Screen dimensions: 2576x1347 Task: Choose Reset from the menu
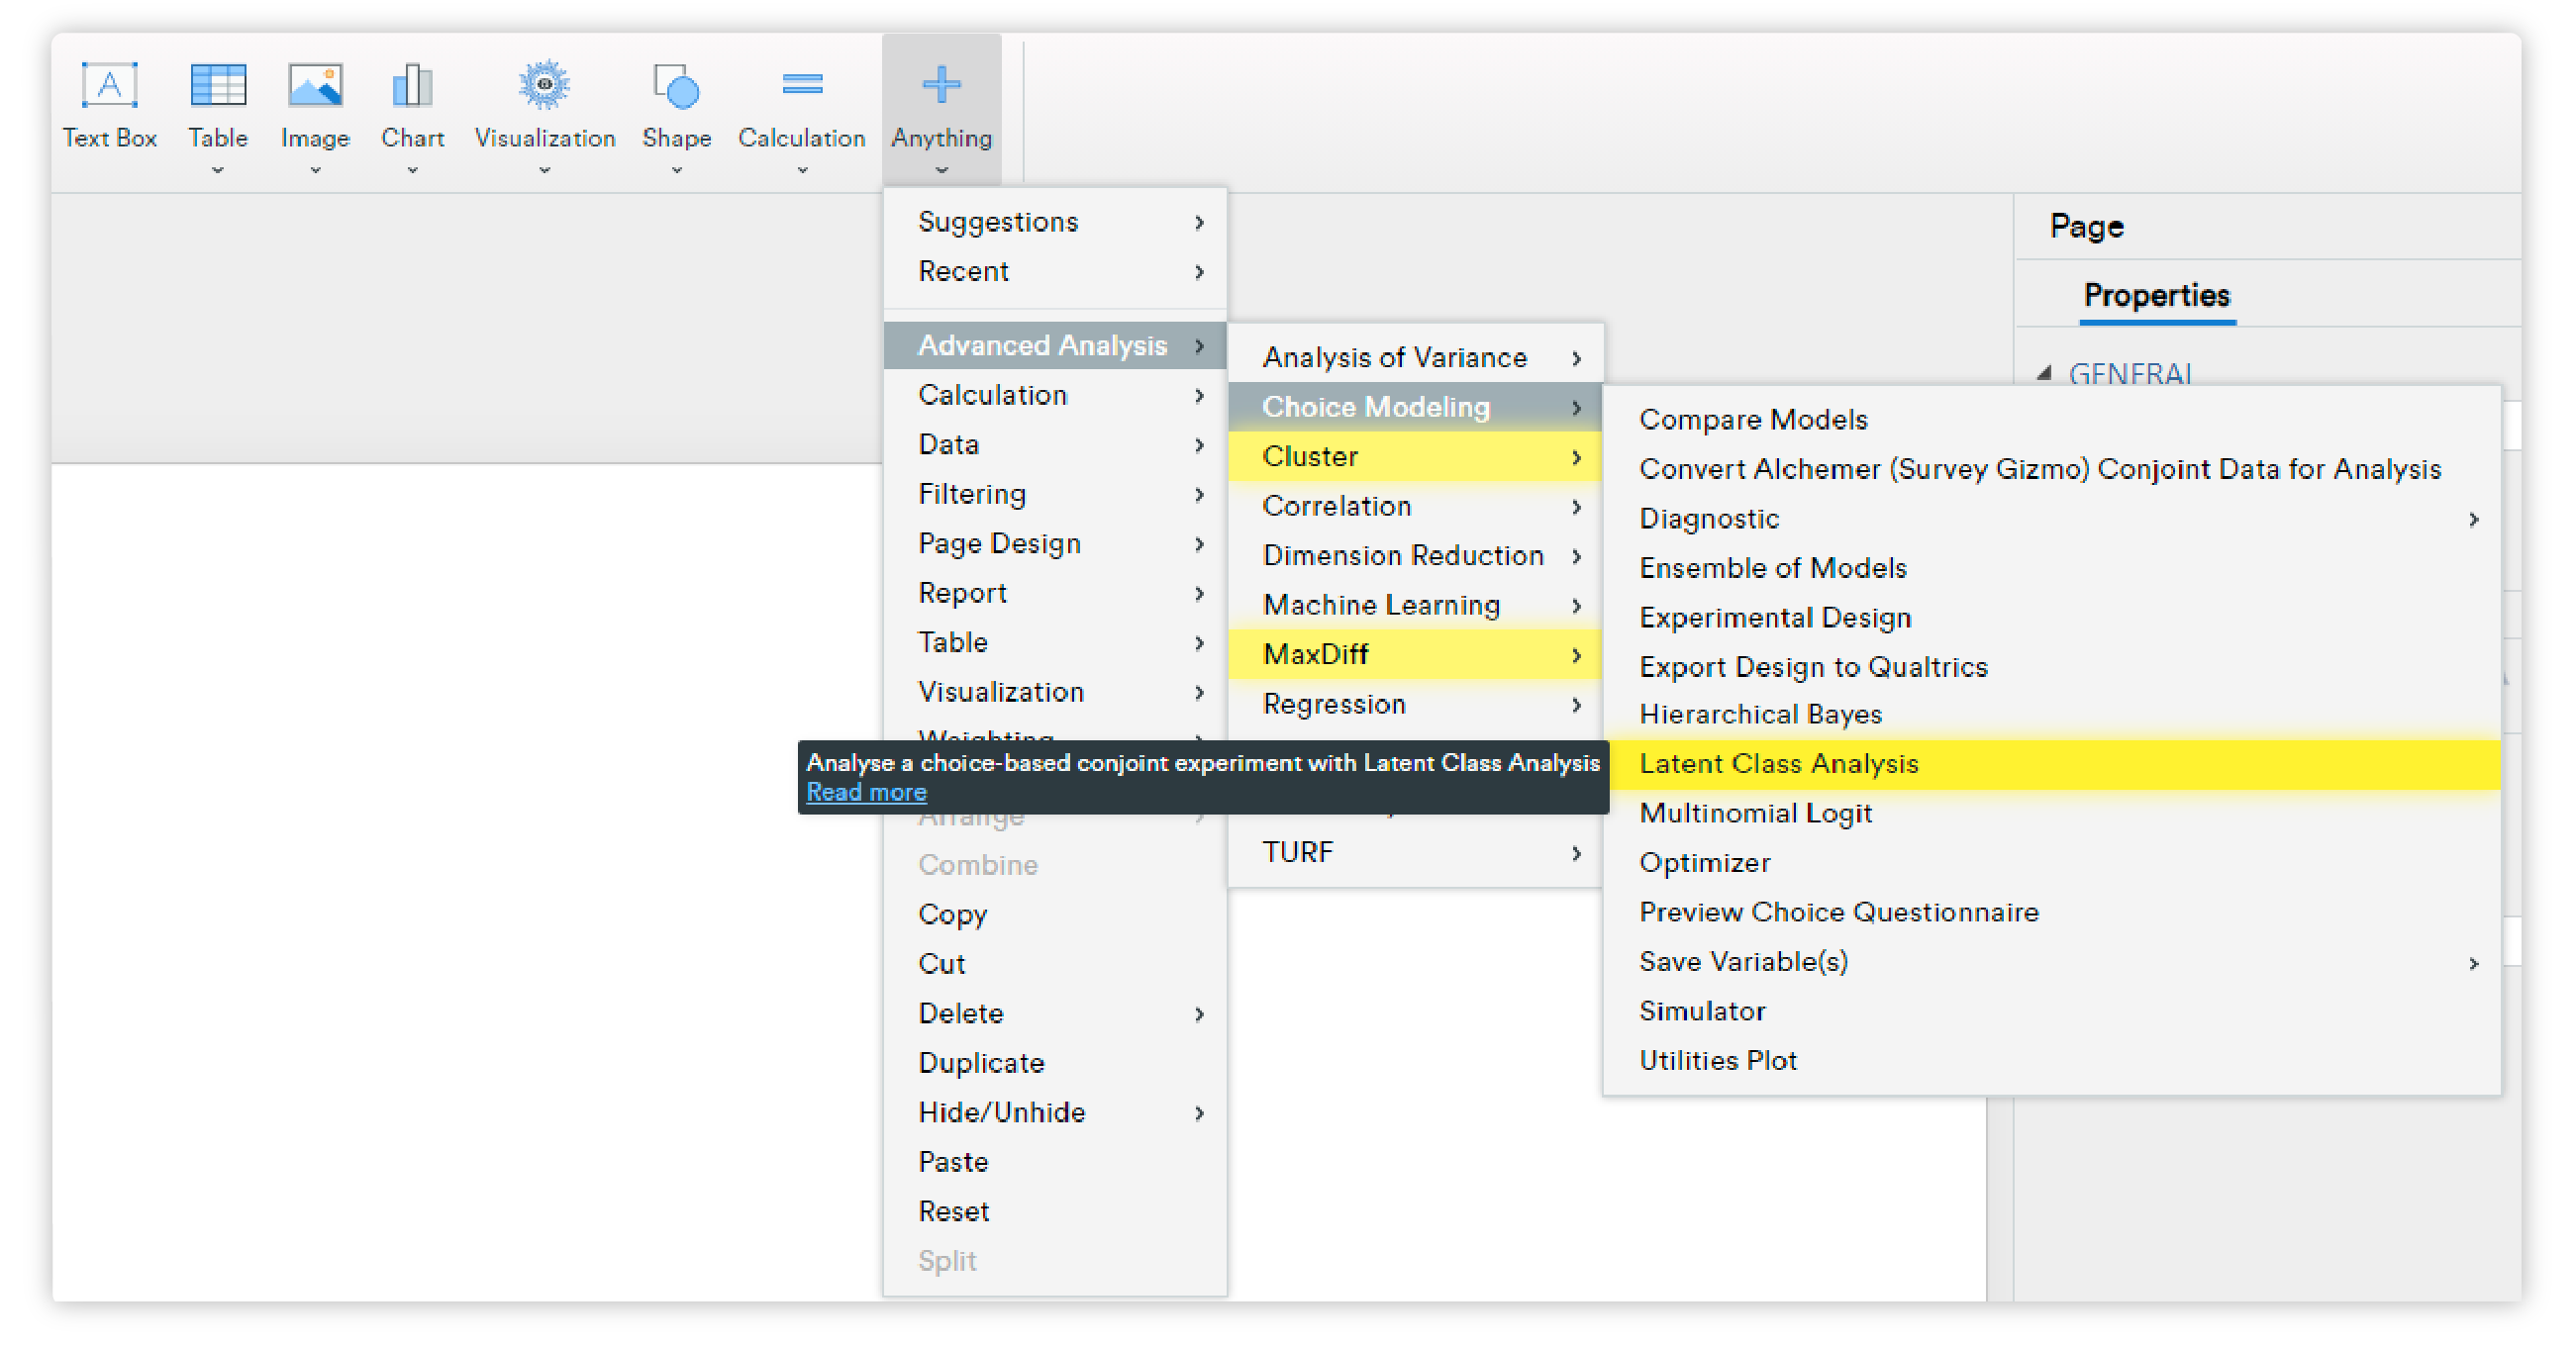point(1055,1212)
